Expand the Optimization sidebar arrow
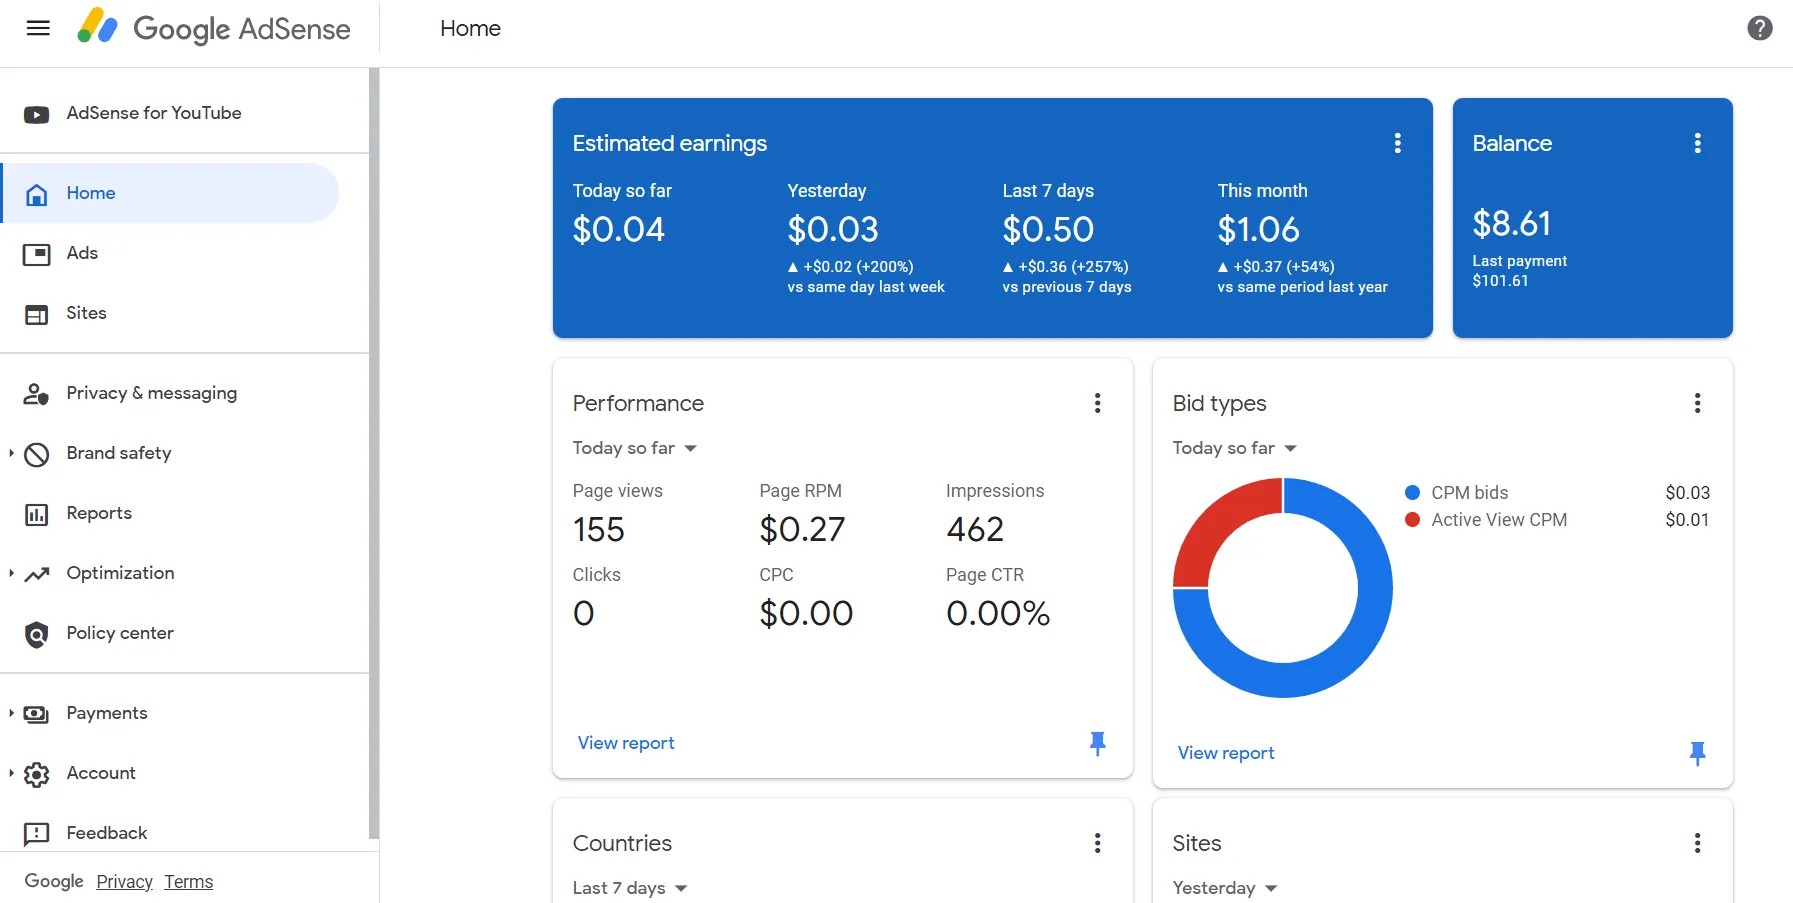 [11, 573]
